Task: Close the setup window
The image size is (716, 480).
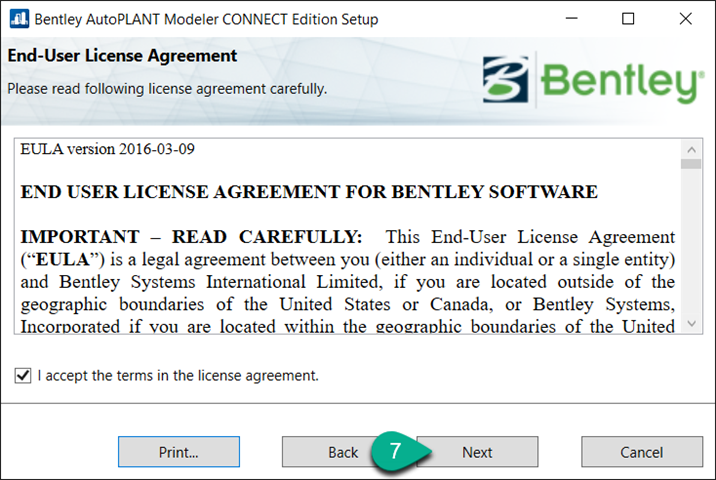Action: 685,19
